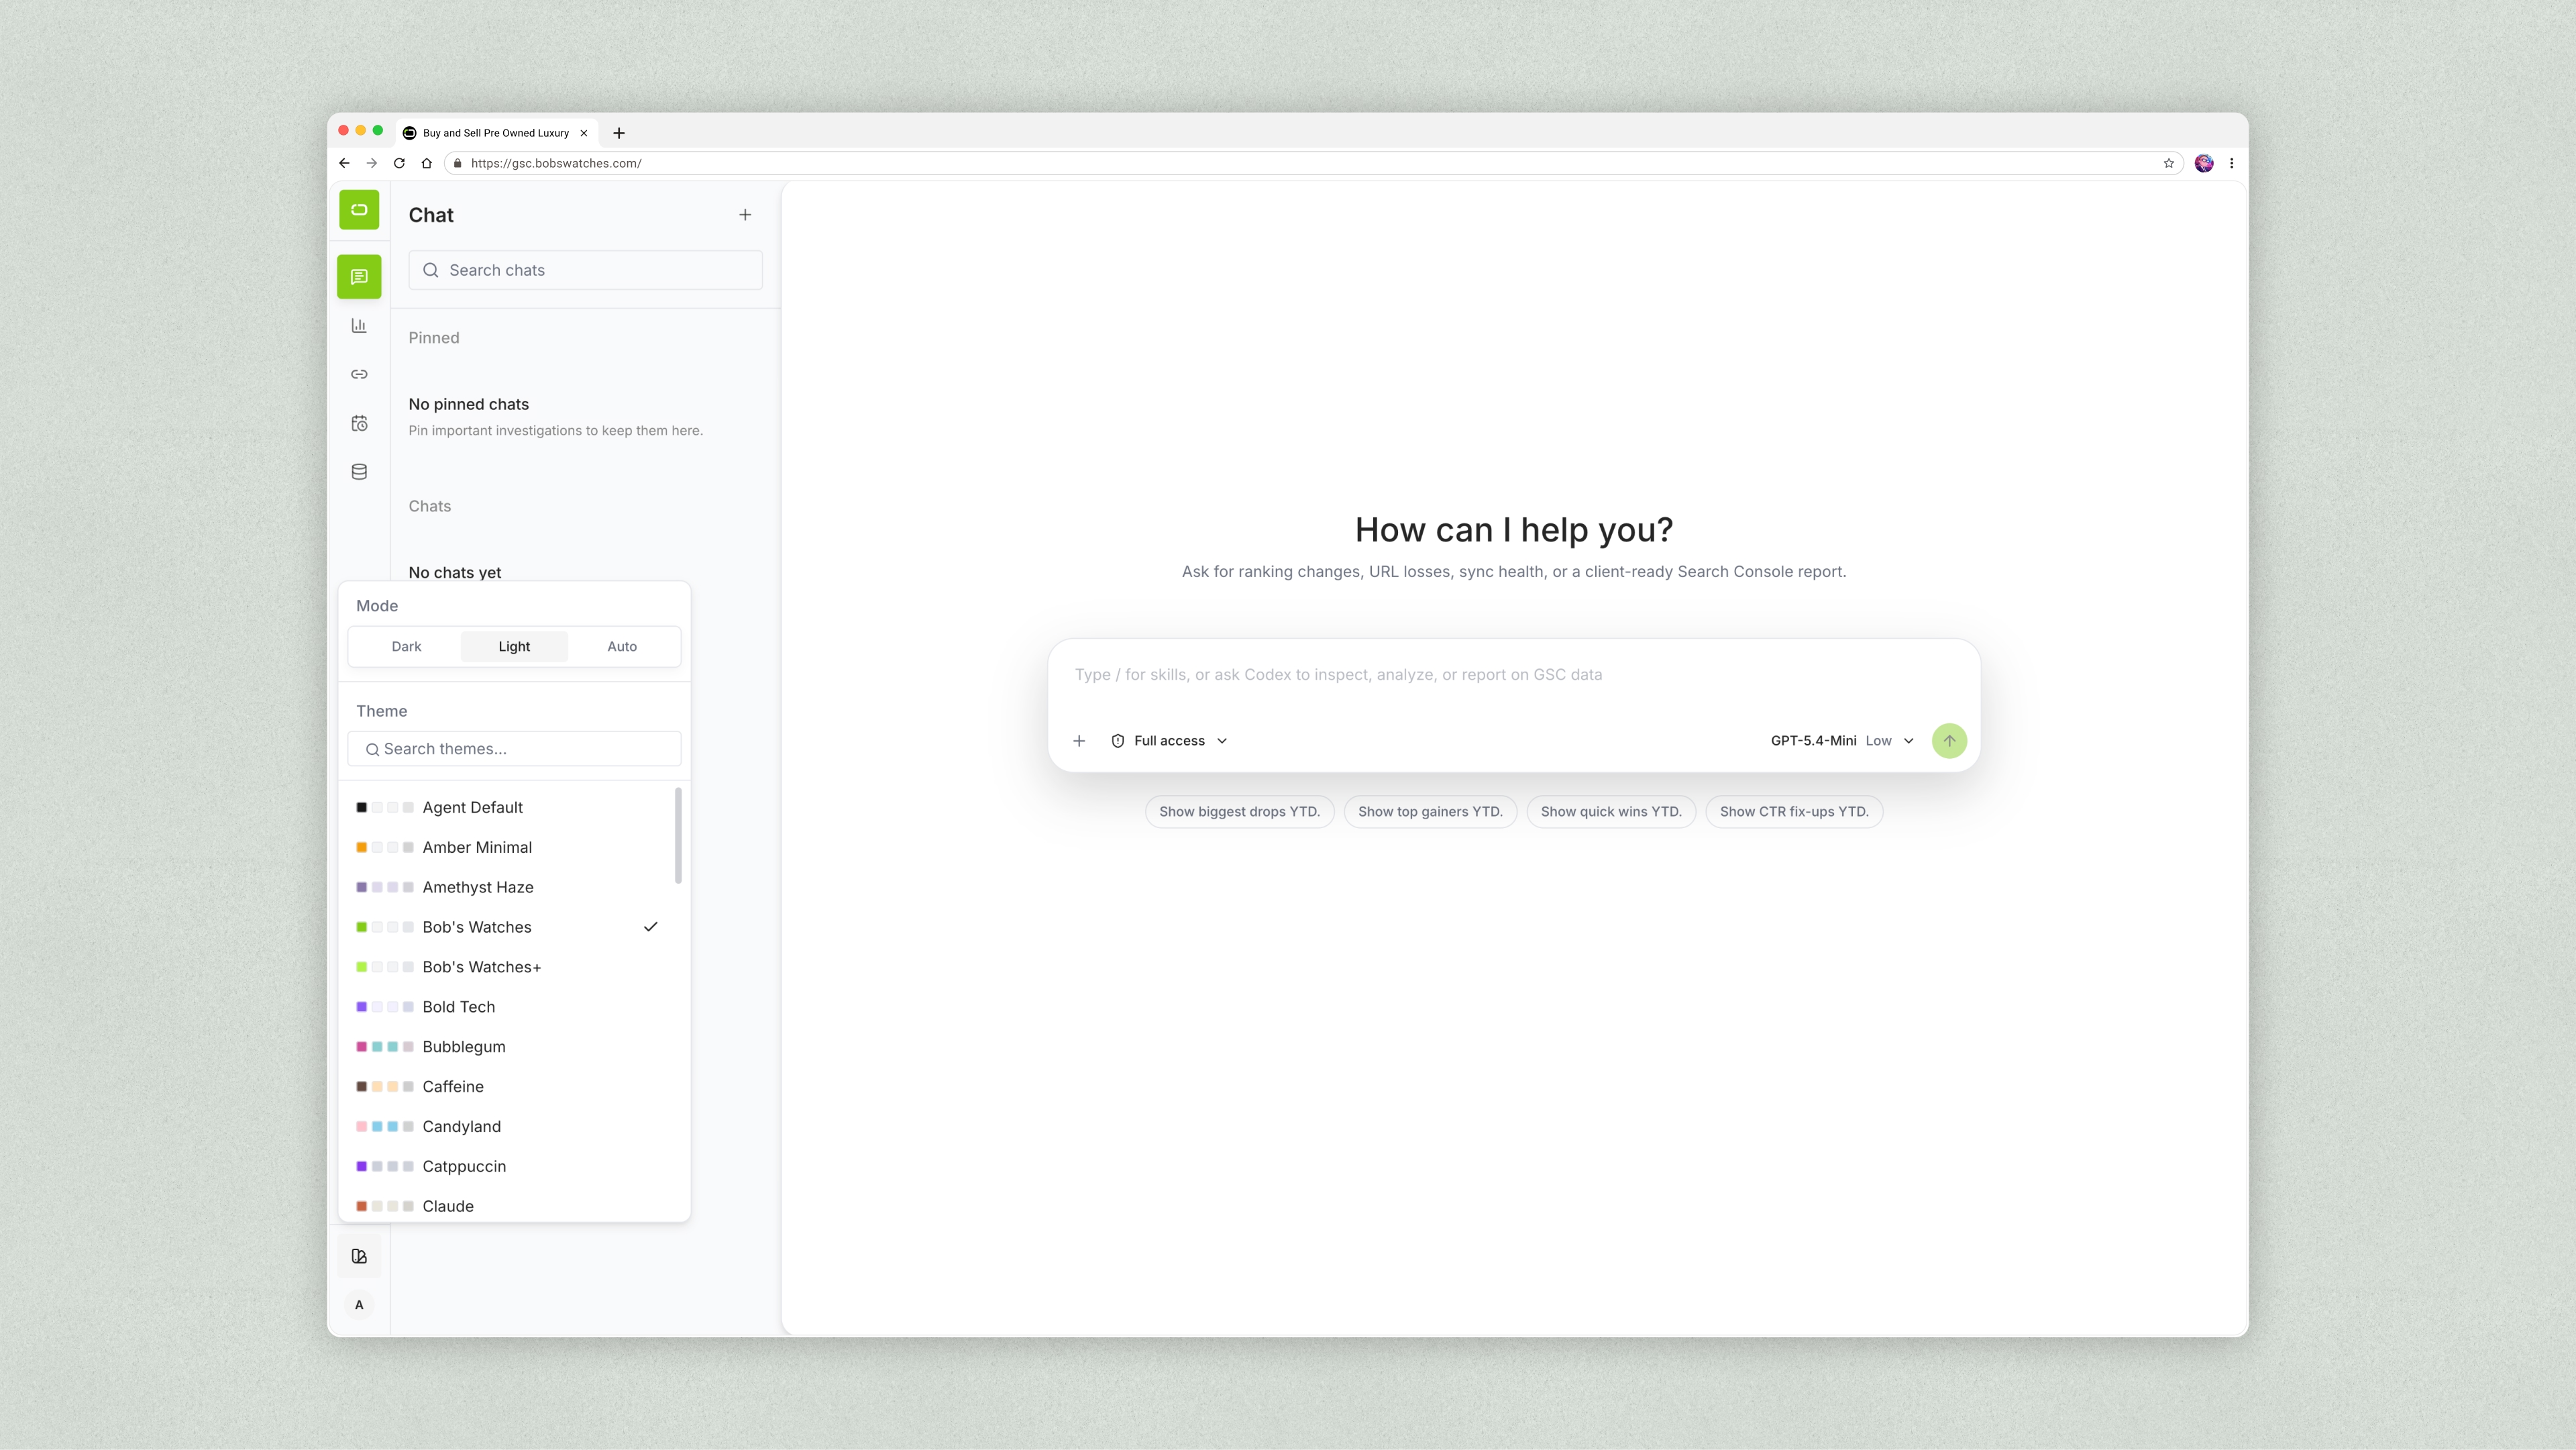Viewport: 2576px width, 1450px height.
Task: Switch mode to Auto
Action: (622, 646)
